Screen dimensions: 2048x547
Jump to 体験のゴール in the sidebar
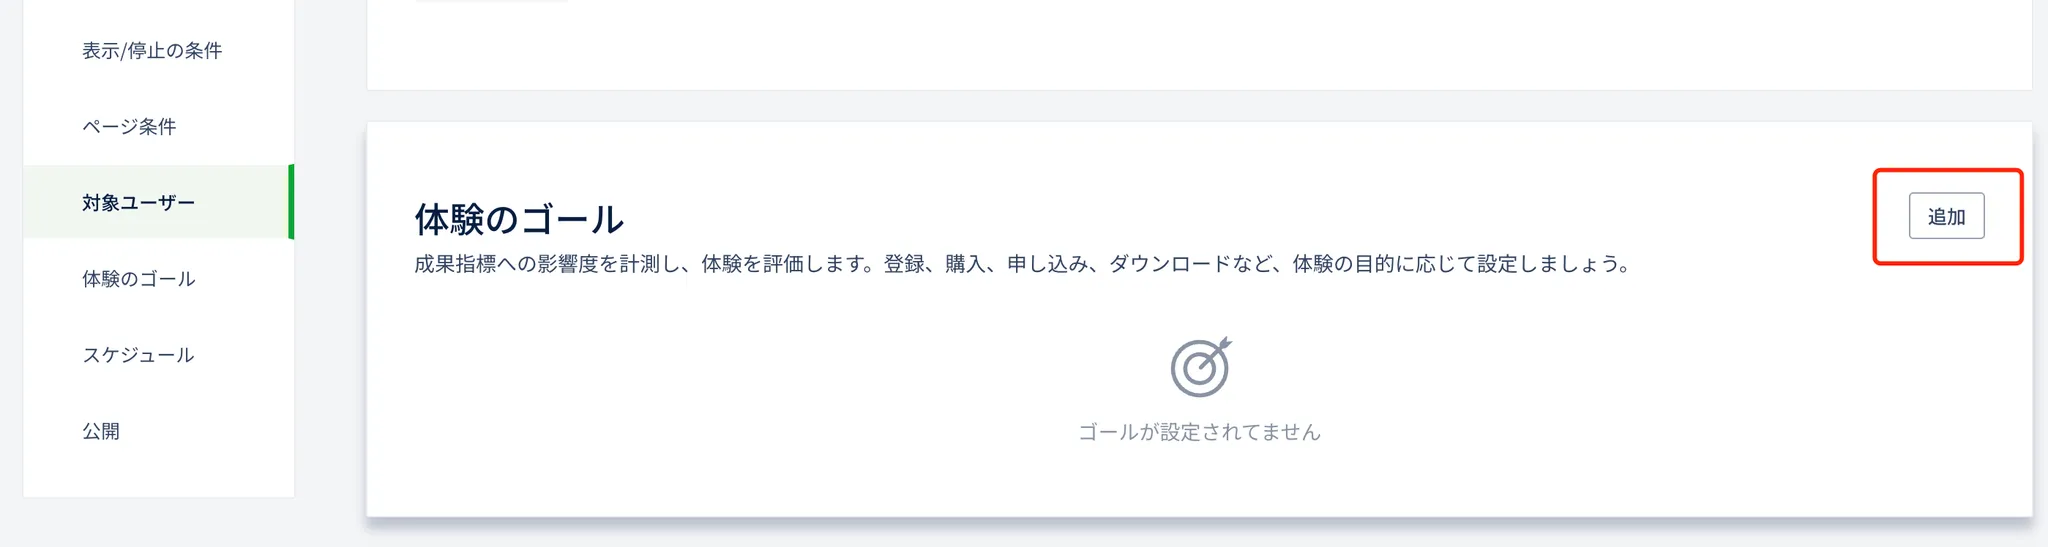click(x=139, y=278)
